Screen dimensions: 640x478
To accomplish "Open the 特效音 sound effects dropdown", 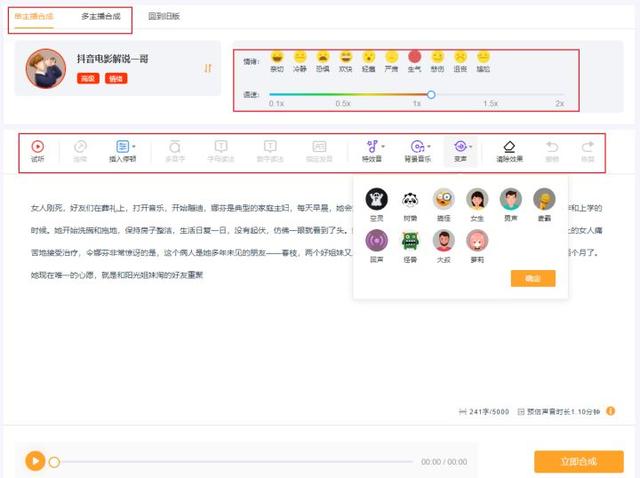I will tap(372, 151).
